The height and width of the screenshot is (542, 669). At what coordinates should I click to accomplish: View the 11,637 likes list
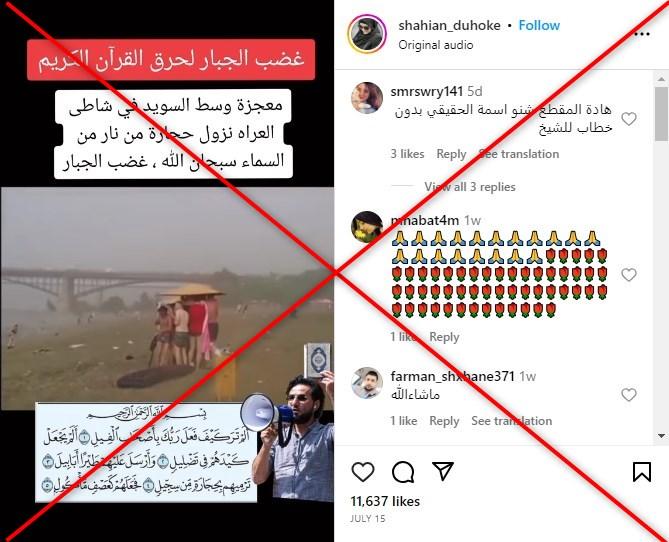tap(385, 501)
